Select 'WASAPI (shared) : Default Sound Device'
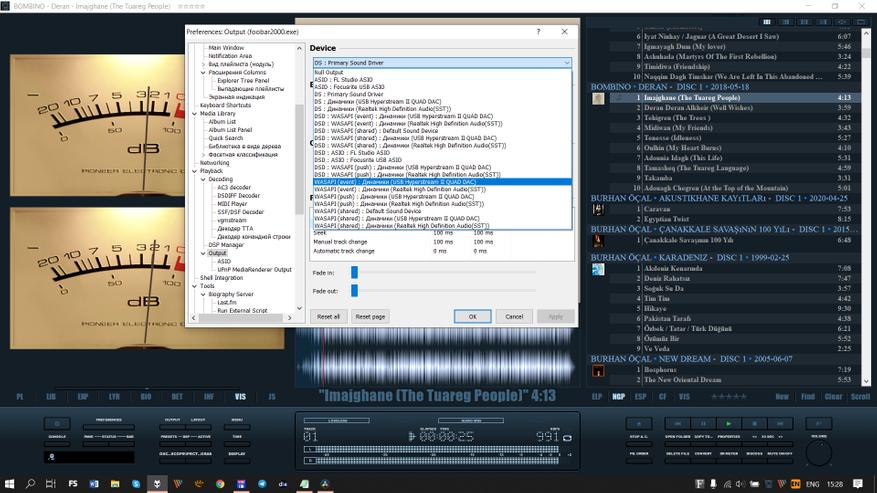The width and height of the screenshot is (877, 493). pyautogui.click(x=442, y=212)
